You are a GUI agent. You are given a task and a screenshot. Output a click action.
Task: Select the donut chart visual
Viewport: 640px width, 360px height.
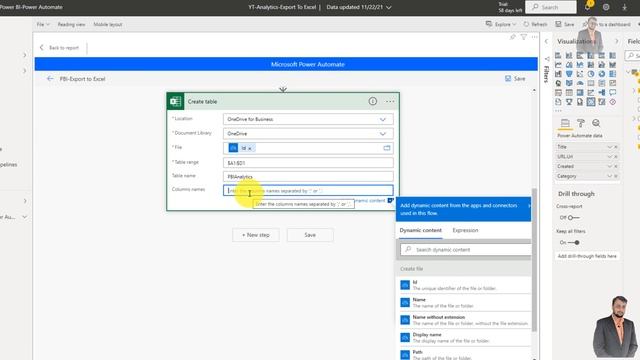[602, 74]
